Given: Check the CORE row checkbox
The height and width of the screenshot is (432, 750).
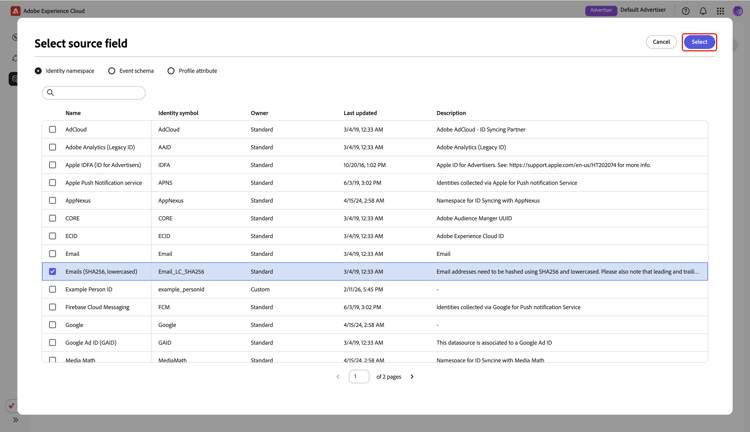Looking at the screenshot, I should tap(53, 218).
